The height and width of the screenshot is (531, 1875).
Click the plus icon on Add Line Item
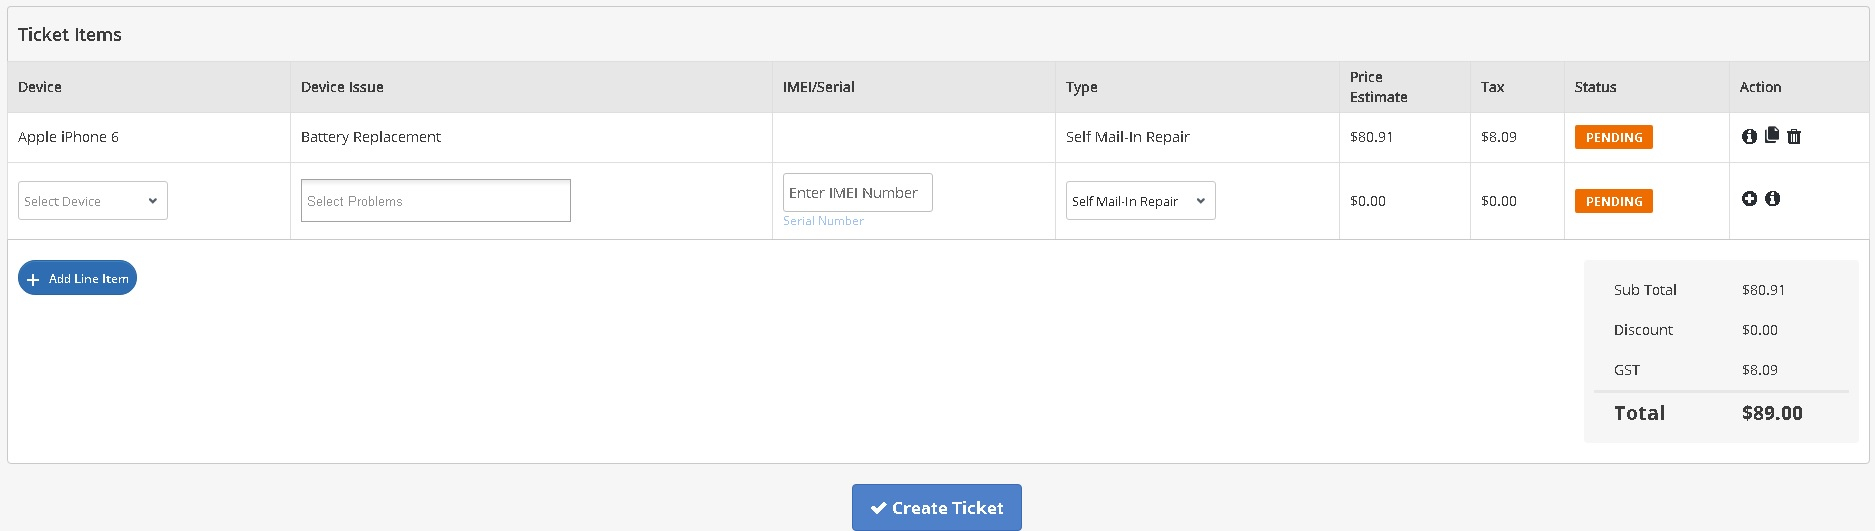pos(33,280)
